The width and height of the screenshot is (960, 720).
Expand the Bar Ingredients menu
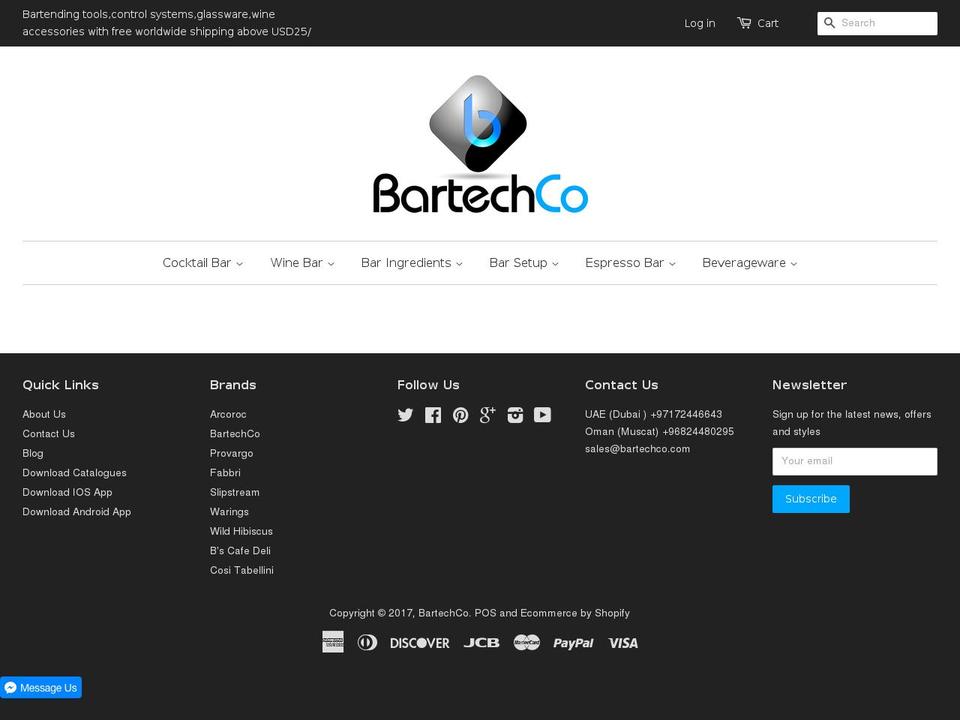[412, 263]
